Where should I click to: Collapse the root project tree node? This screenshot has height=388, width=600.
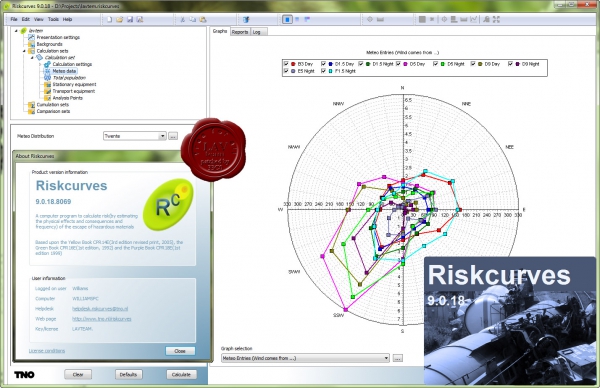[16, 31]
